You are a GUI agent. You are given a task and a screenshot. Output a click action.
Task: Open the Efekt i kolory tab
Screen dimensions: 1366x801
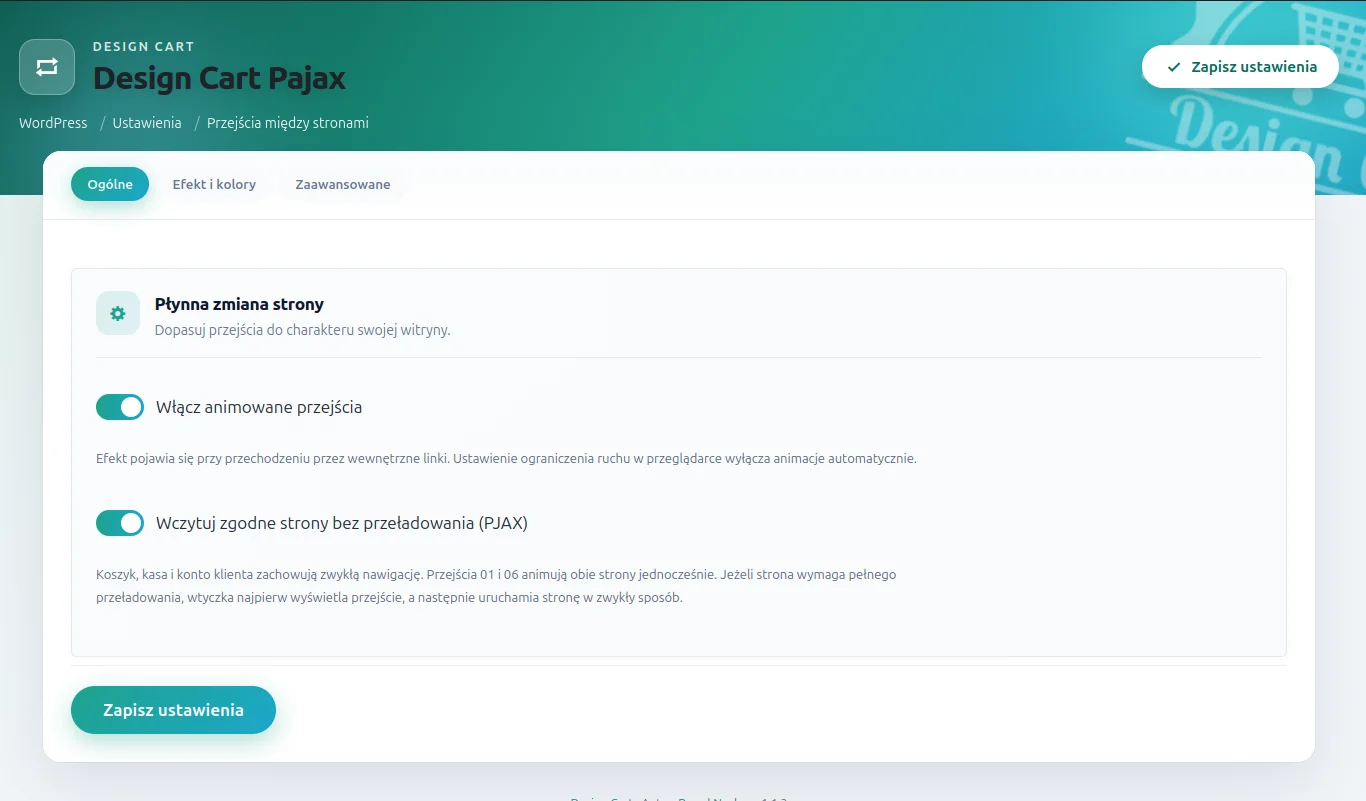(214, 184)
